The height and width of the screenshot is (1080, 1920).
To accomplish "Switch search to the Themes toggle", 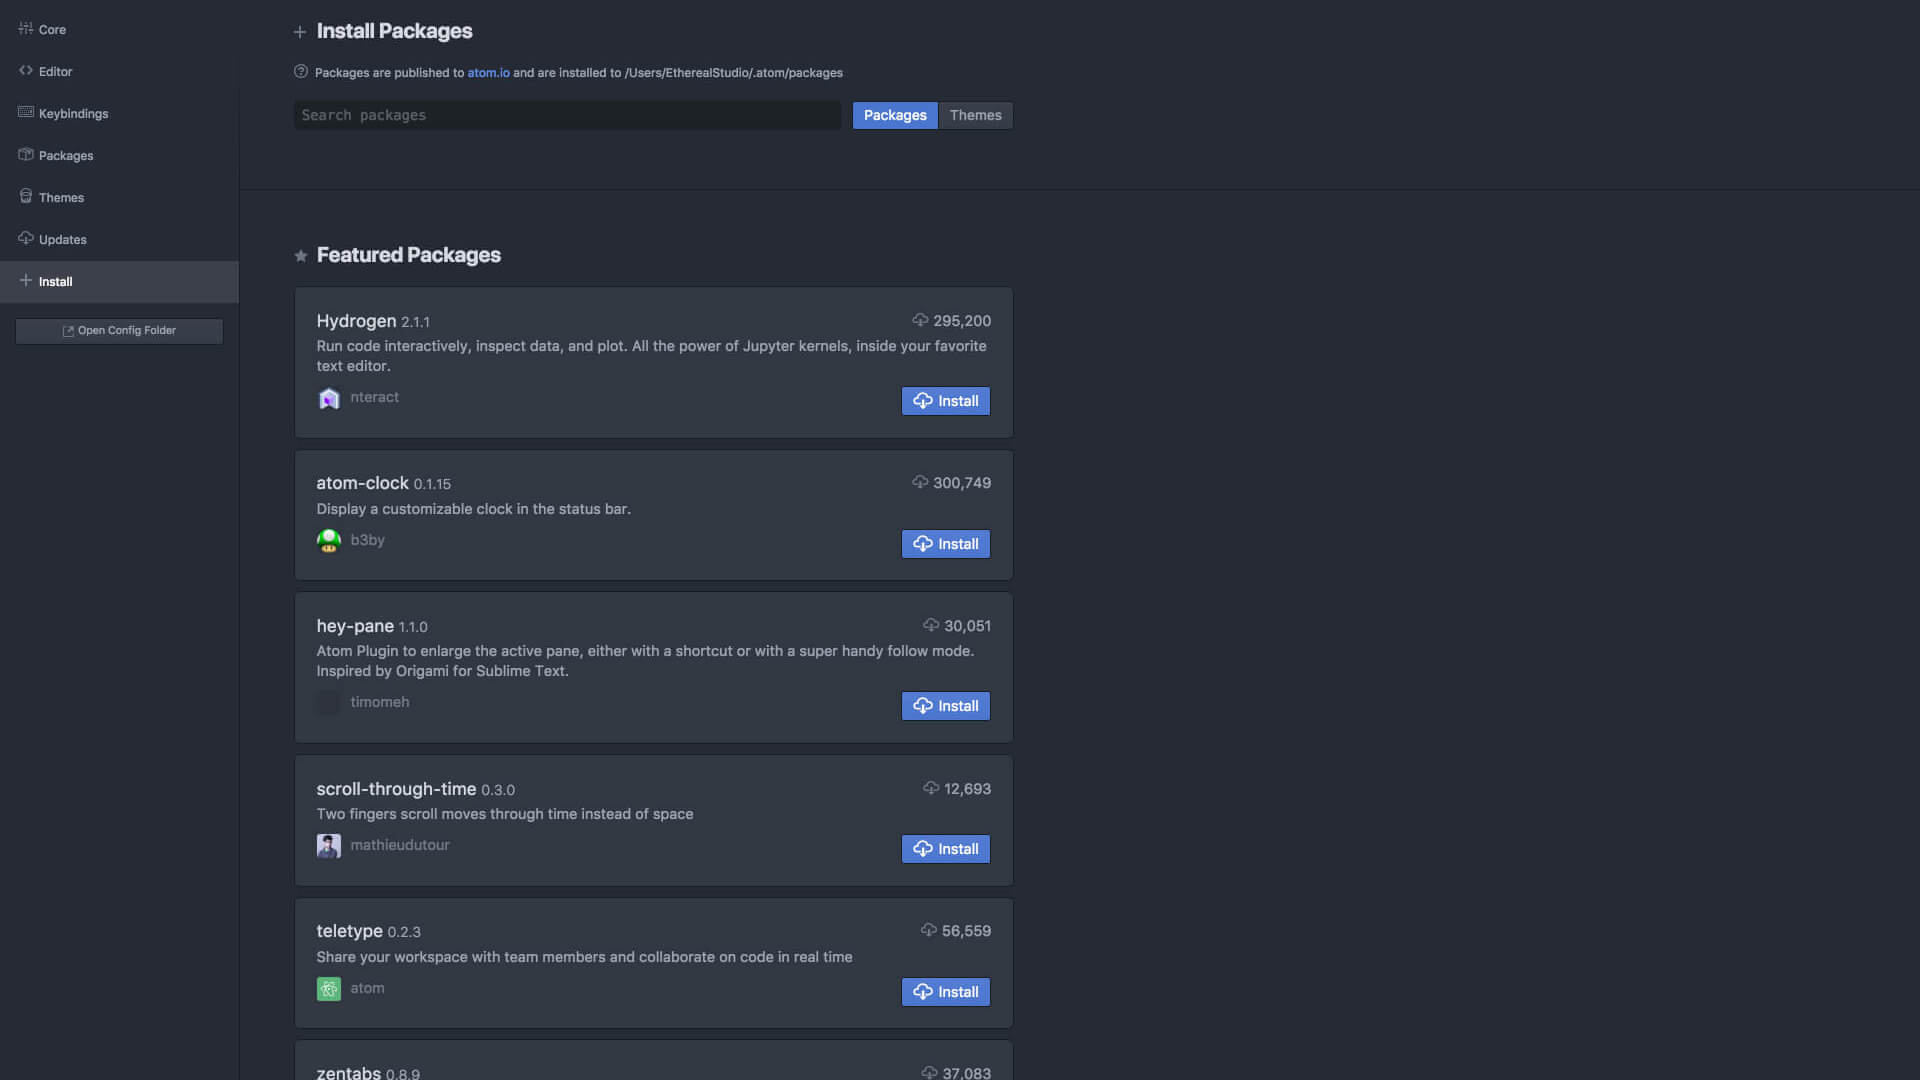I will 975,115.
